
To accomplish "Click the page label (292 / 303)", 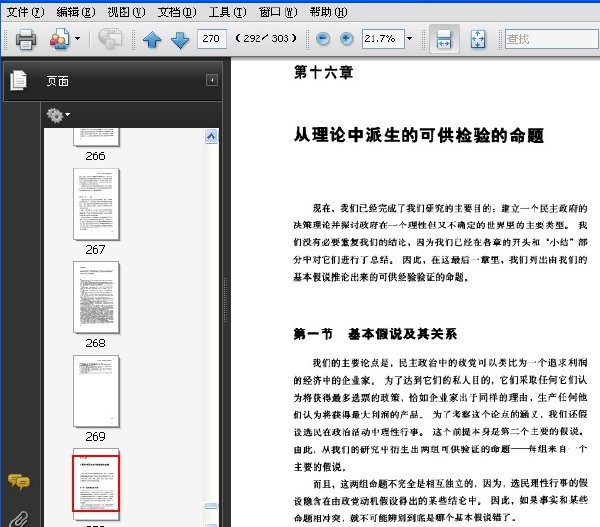I will pyautogui.click(x=266, y=39).
